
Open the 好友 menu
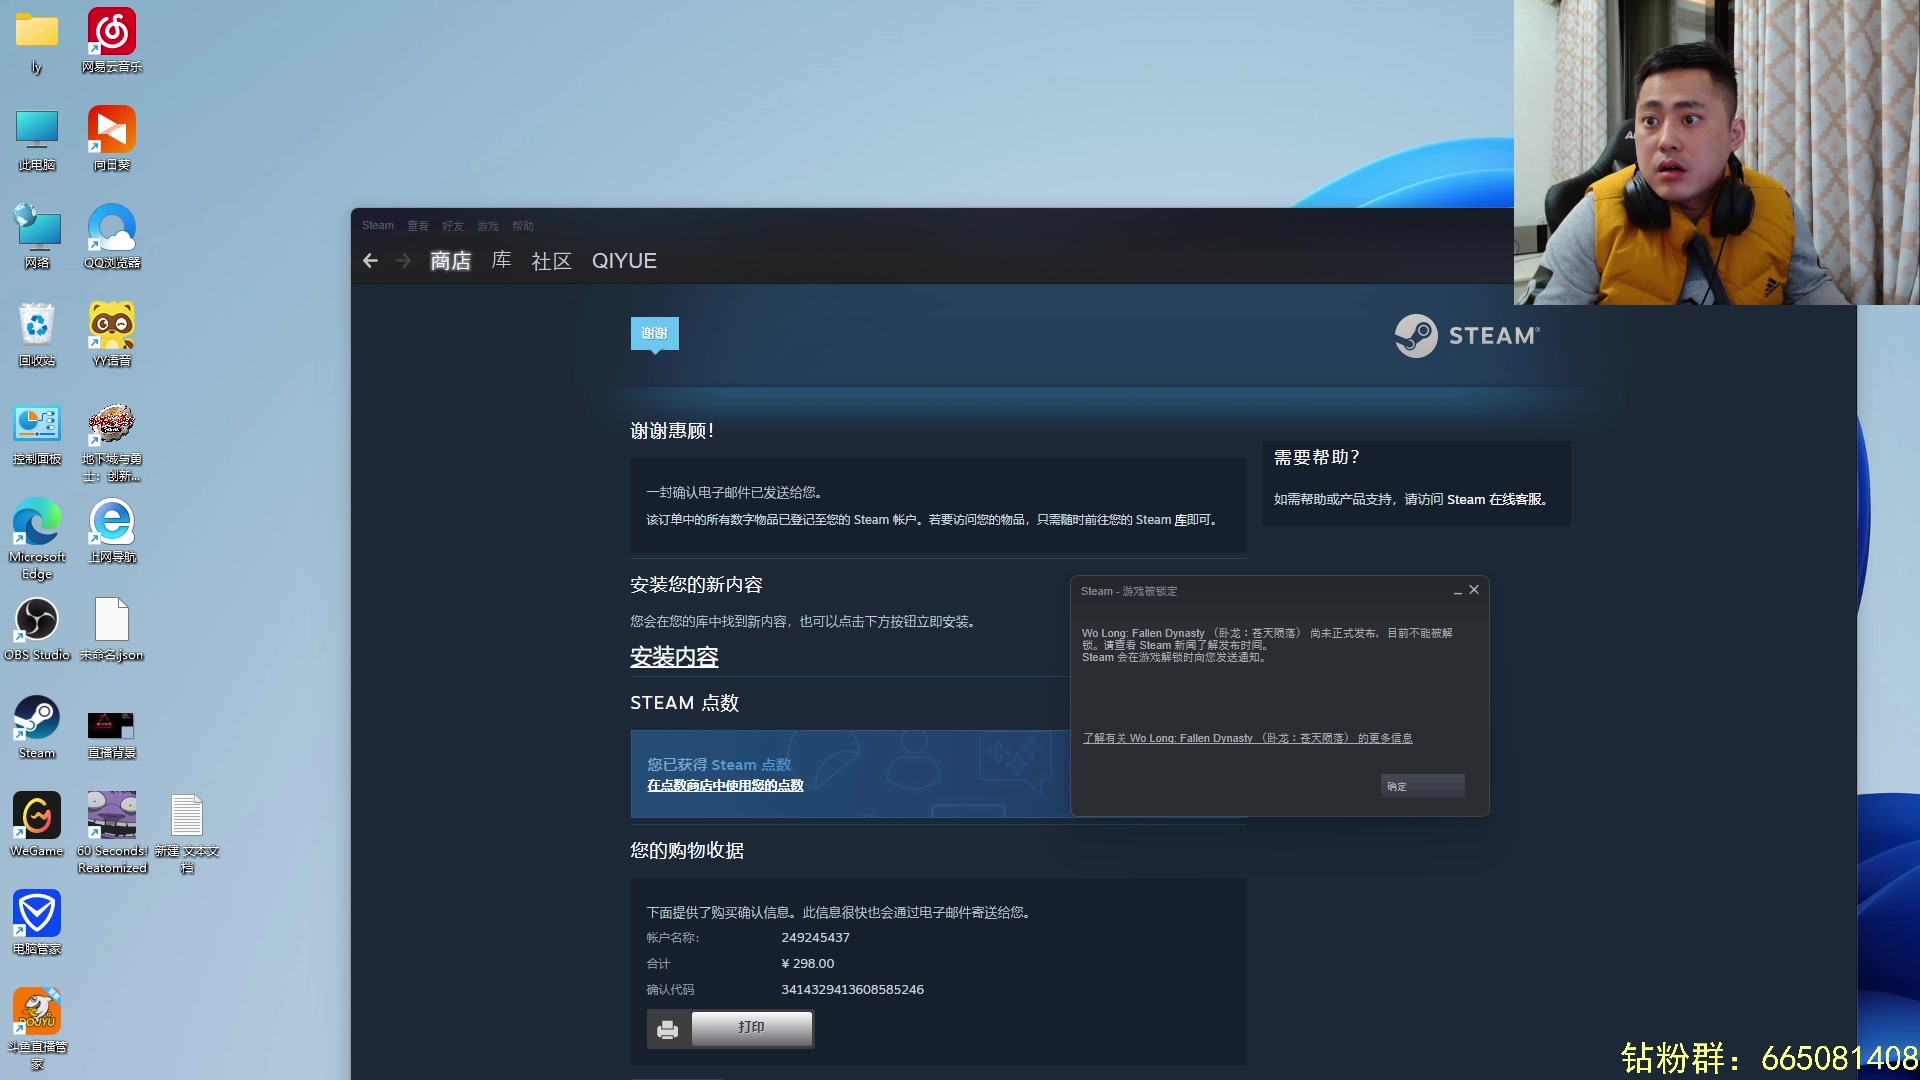coord(453,226)
